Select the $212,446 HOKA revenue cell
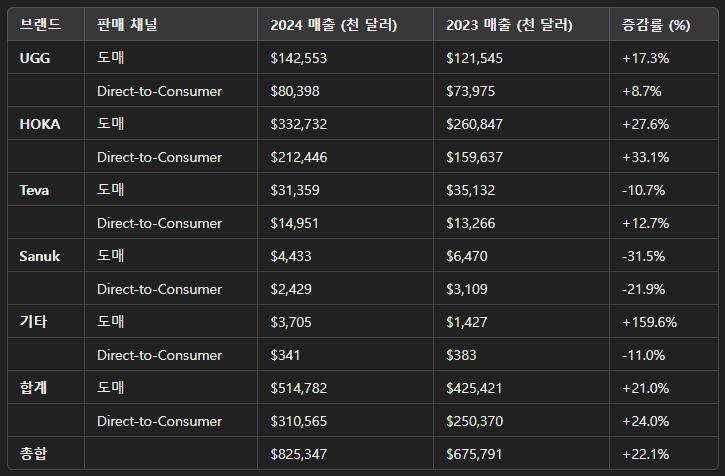725x476 pixels. tap(299, 157)
